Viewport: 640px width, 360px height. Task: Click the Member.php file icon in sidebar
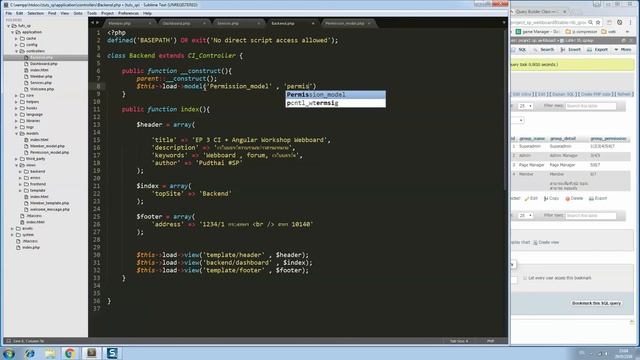click(27, 76)
